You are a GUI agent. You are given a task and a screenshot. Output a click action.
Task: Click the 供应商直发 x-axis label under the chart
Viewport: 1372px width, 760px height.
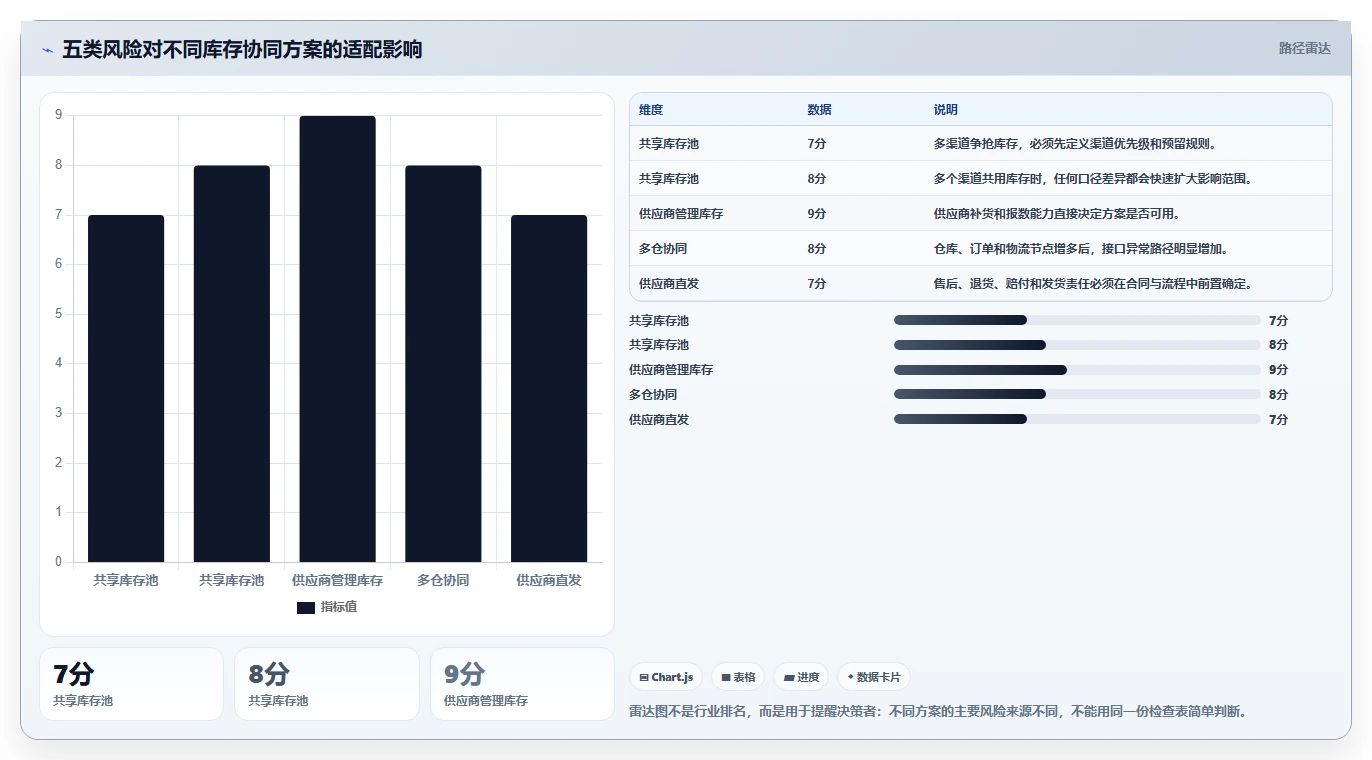tap(549, 580)
